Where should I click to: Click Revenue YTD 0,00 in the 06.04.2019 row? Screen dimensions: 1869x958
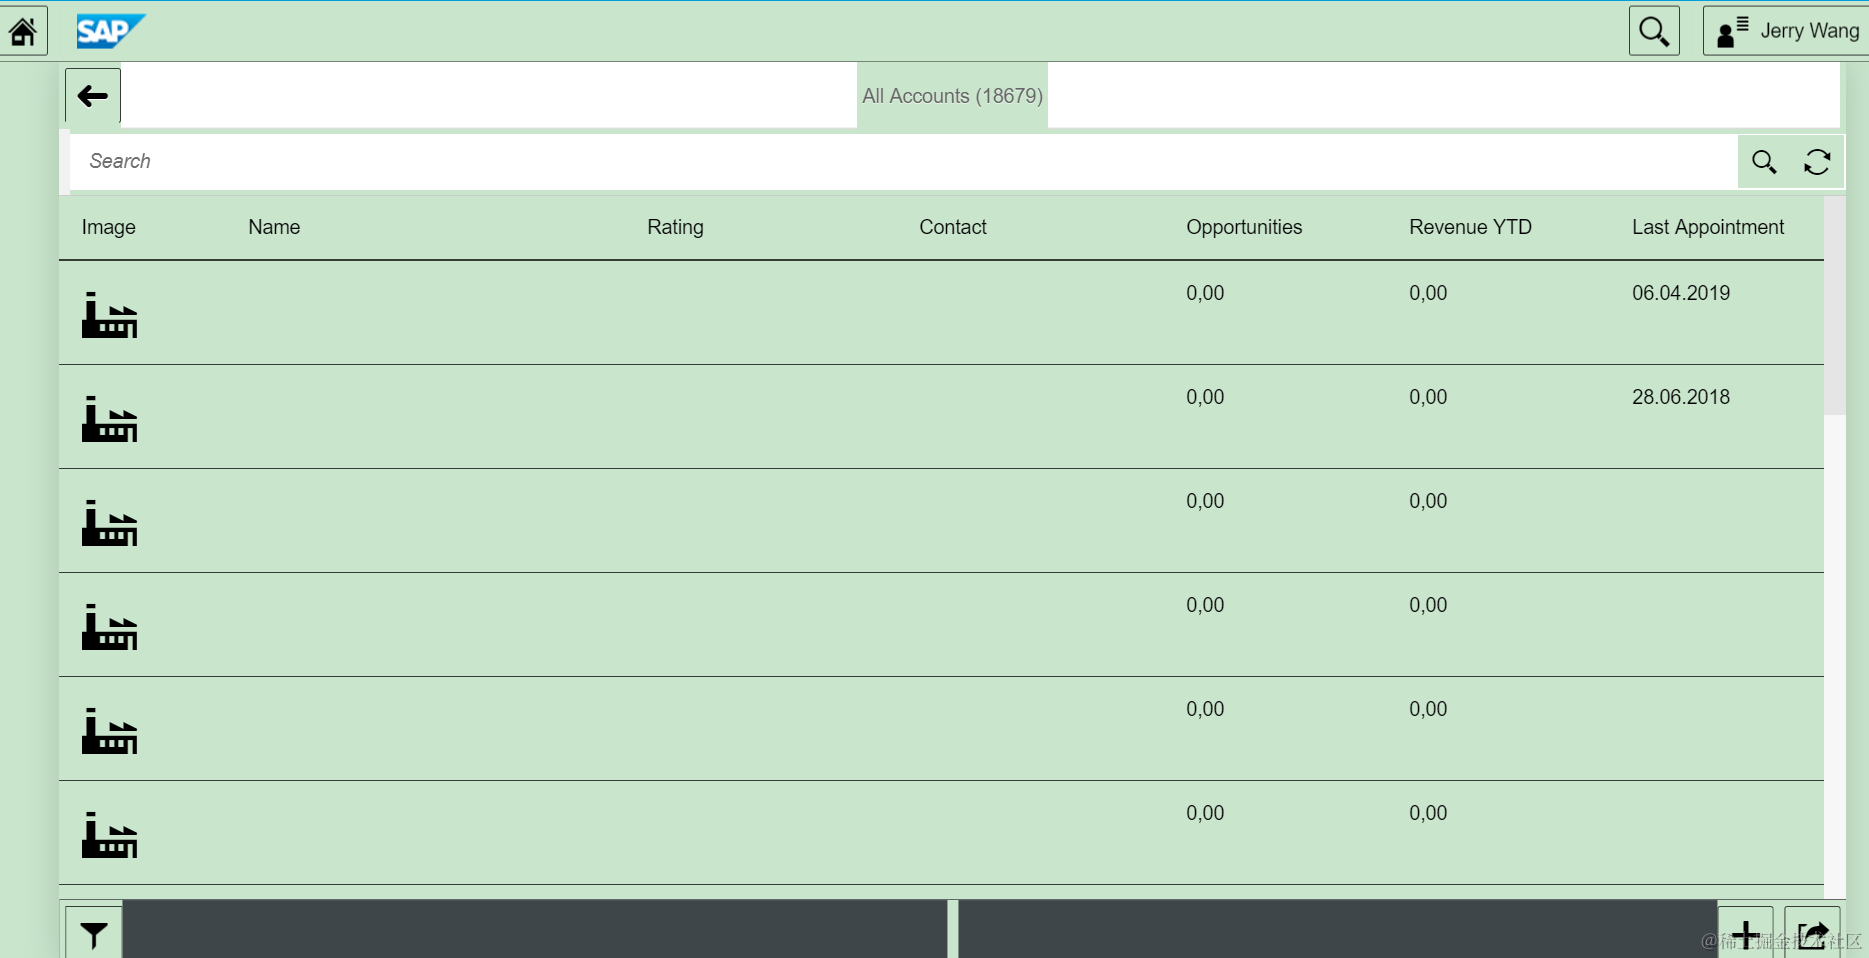(x=1428, y=293)
